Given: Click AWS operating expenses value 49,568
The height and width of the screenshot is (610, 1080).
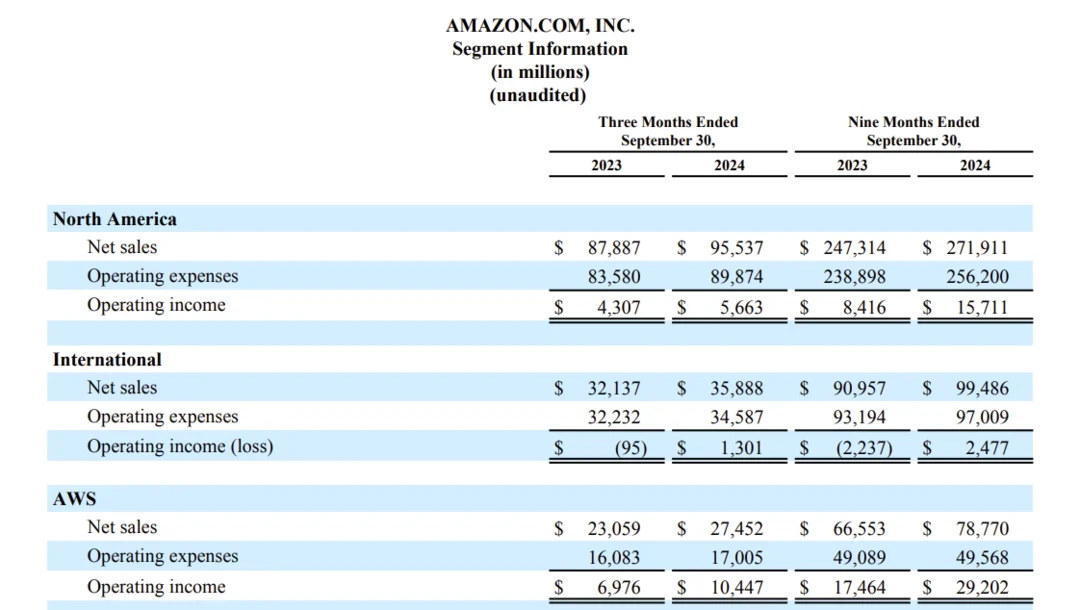Looking at the screenshot, I should click(x=982, y=558).
